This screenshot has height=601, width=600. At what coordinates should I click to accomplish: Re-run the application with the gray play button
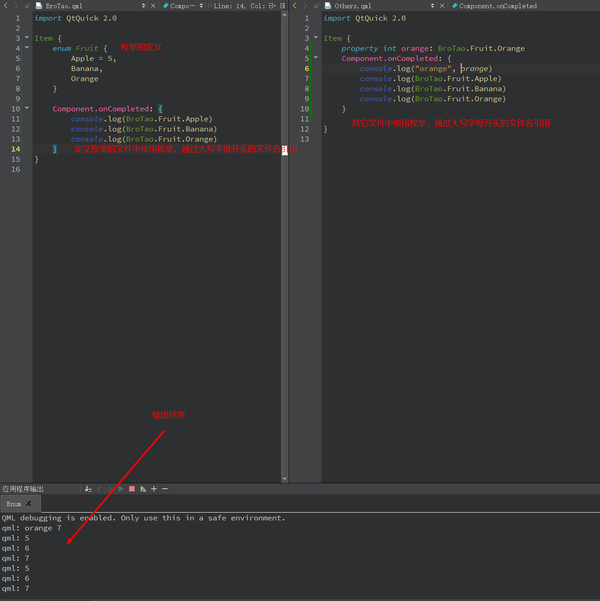(x=121, y=489)
